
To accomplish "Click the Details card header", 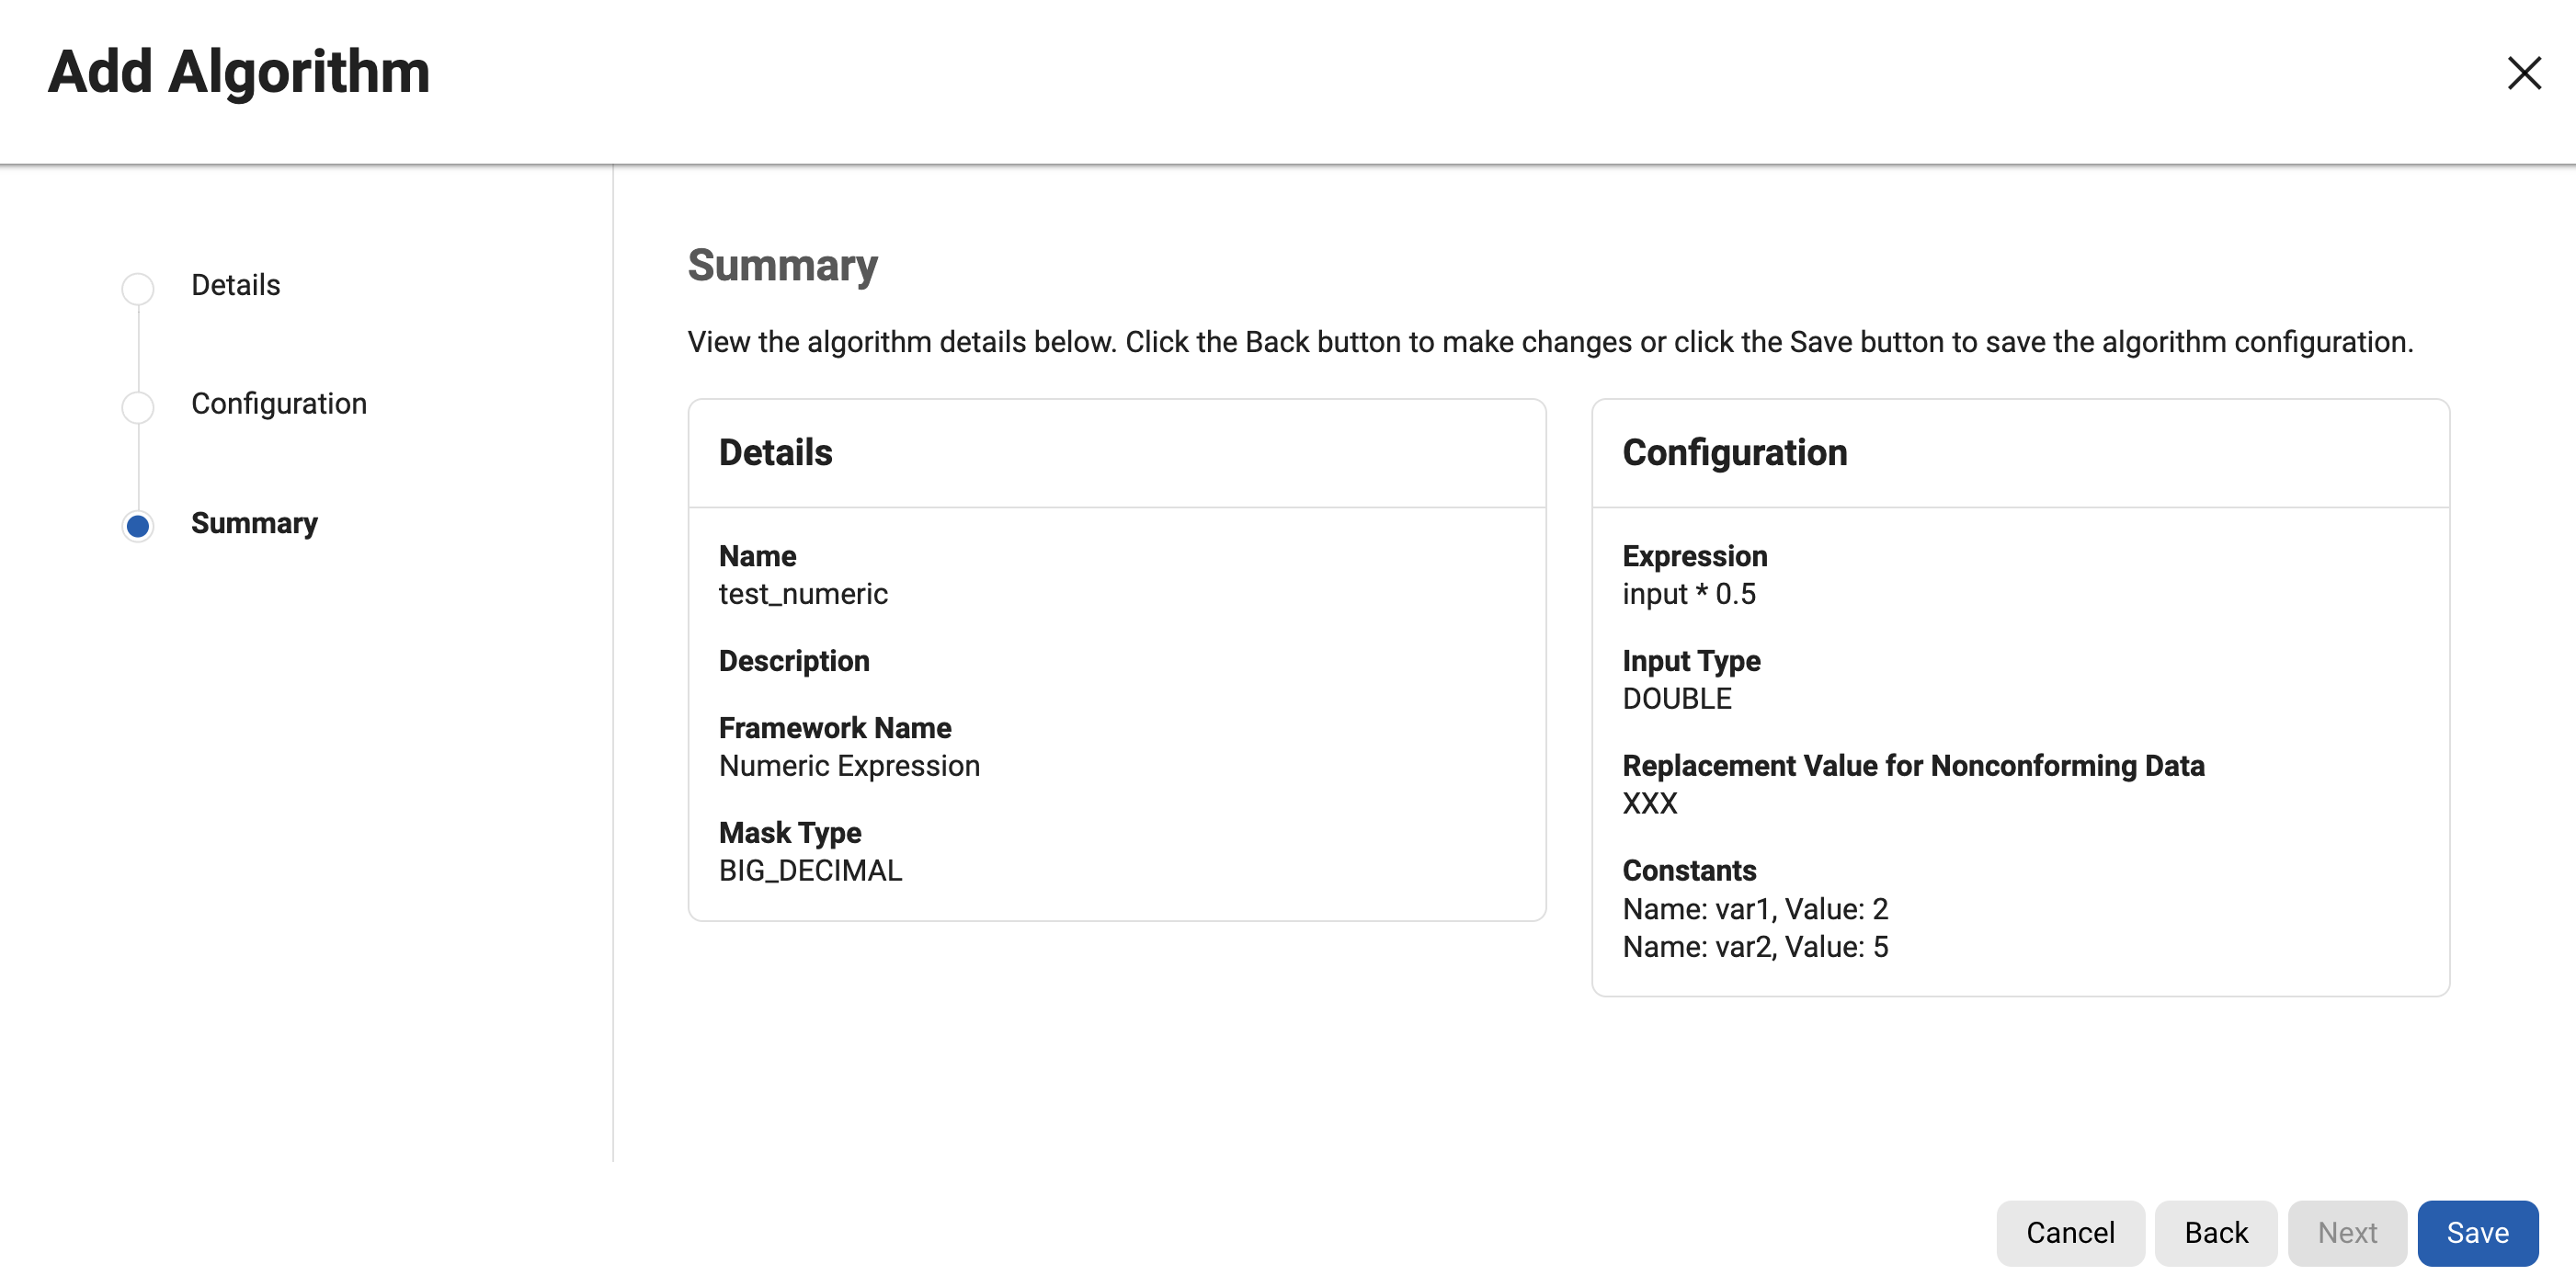I will 775,453.
